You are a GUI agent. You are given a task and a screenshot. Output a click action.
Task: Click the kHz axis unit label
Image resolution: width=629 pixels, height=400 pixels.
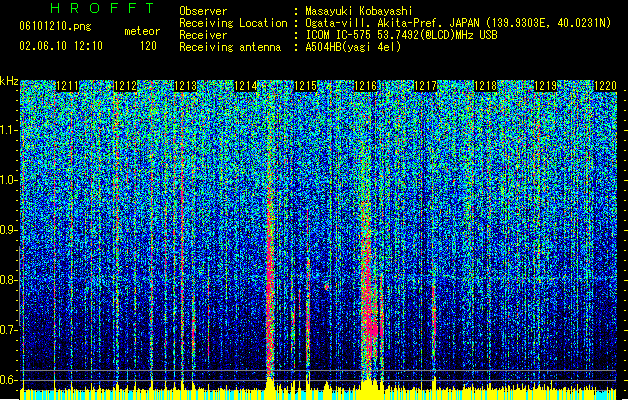pyautogui.click(x=9, y=81)
